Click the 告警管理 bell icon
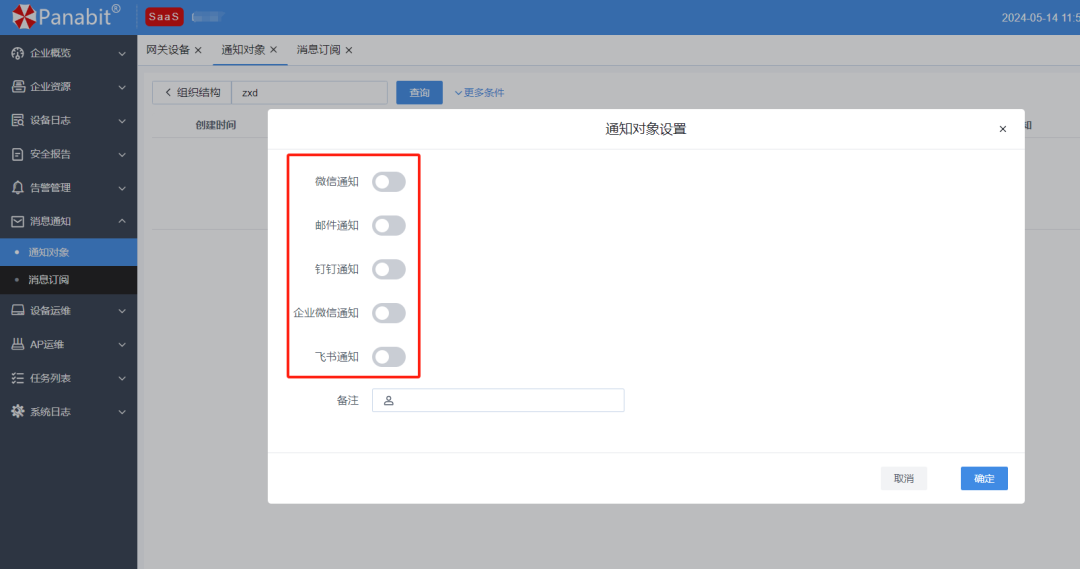Screen dimensions: 1080x569 [18, 187]
